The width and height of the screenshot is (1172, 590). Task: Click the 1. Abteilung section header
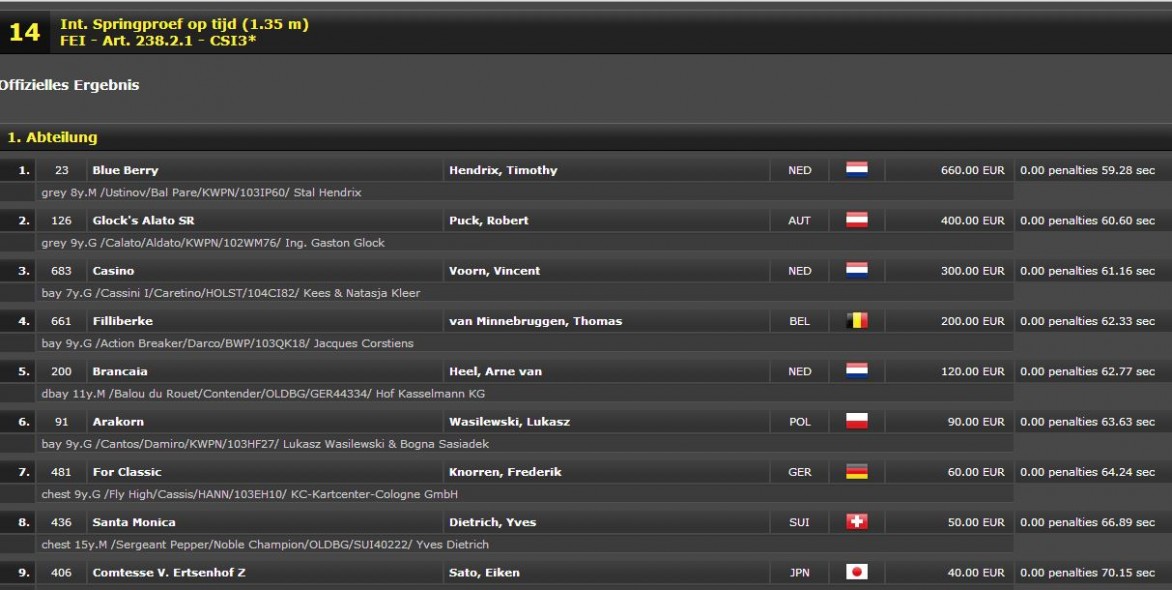pyautogui.click(x=52, y=138)
